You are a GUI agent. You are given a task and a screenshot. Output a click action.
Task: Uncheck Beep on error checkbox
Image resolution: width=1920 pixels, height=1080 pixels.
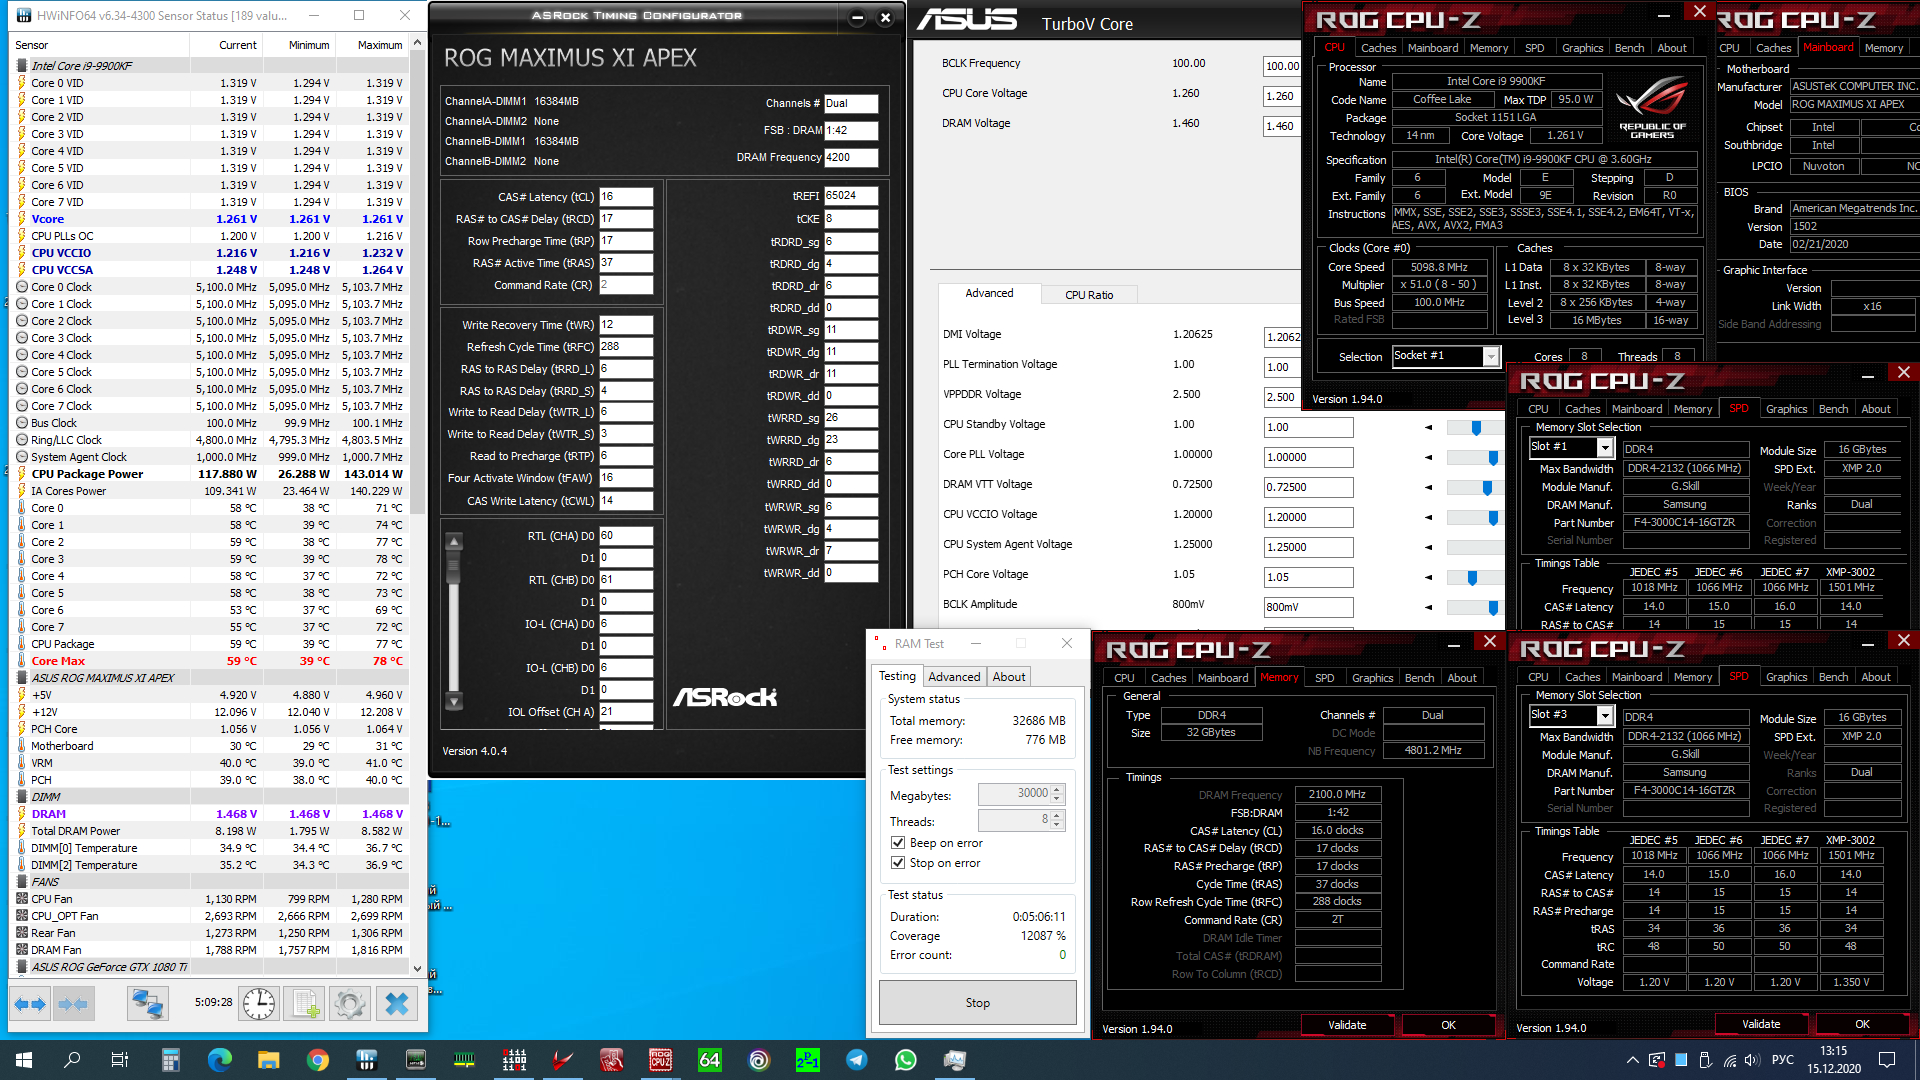click(898, 843)
